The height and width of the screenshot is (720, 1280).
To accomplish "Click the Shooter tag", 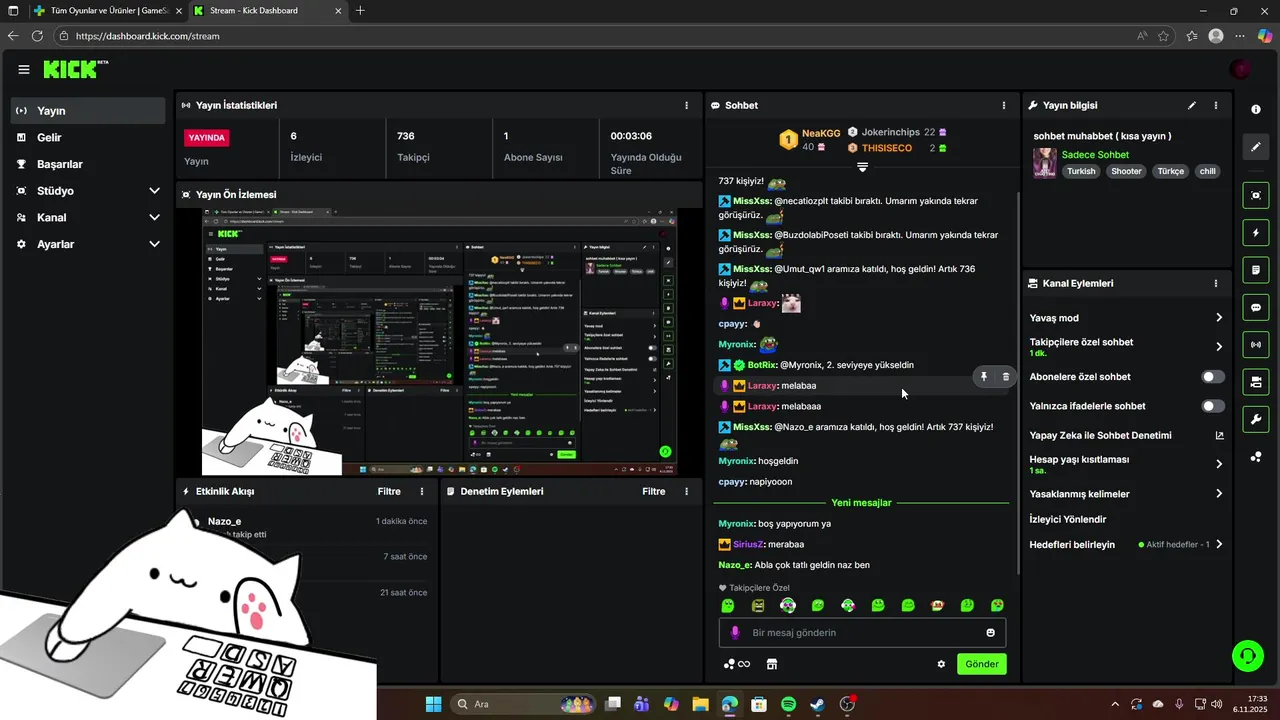I will point(1126,171).
